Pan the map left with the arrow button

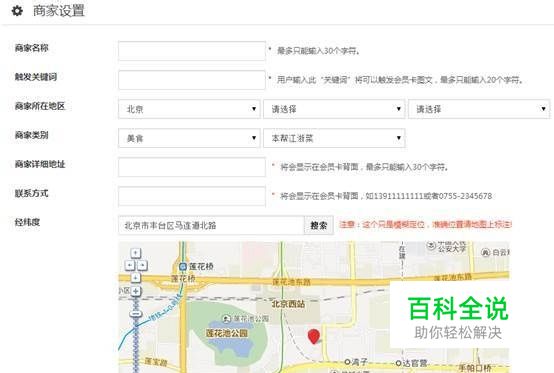[x=130, y=265]
